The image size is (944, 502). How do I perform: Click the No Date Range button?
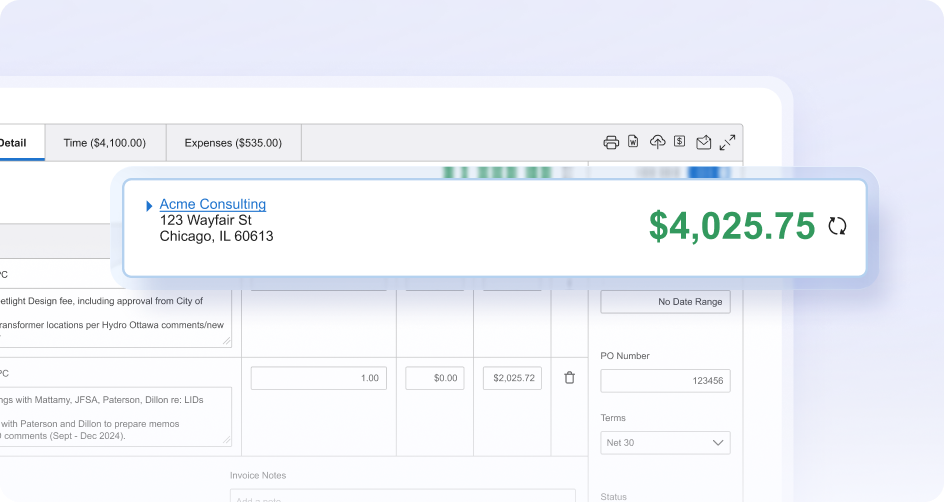pos(665,302)
